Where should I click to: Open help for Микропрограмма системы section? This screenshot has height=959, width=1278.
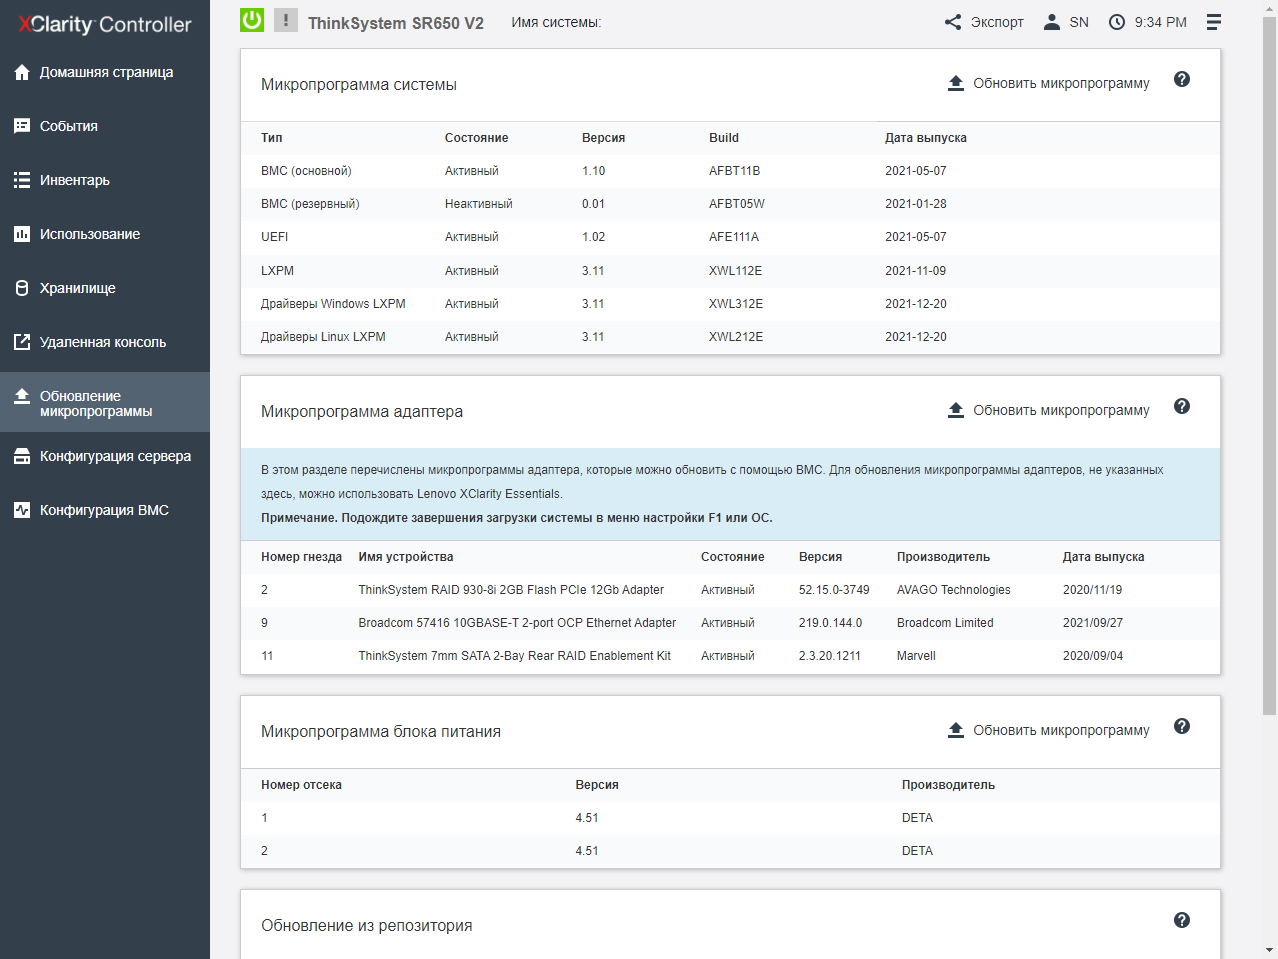coord(1182,79)
